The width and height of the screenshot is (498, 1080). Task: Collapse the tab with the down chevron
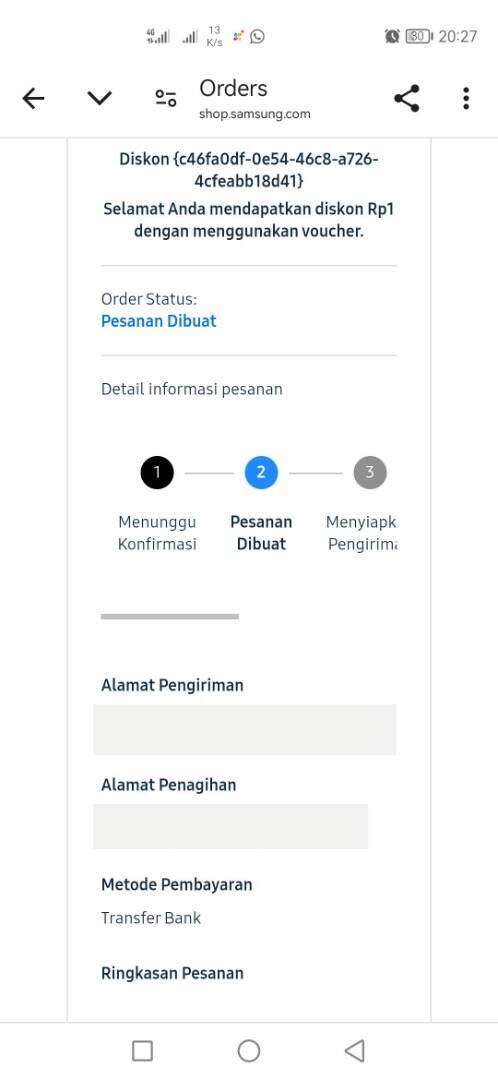coord(100,99)
